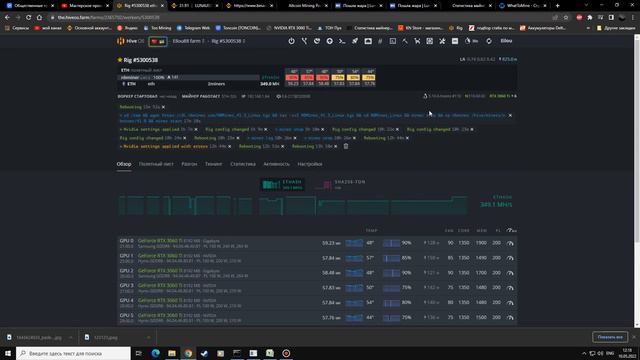This screenshot has width=640, height=360.
Task: Open overclock gauge icon for GPU 2
Action: (510, 273)
